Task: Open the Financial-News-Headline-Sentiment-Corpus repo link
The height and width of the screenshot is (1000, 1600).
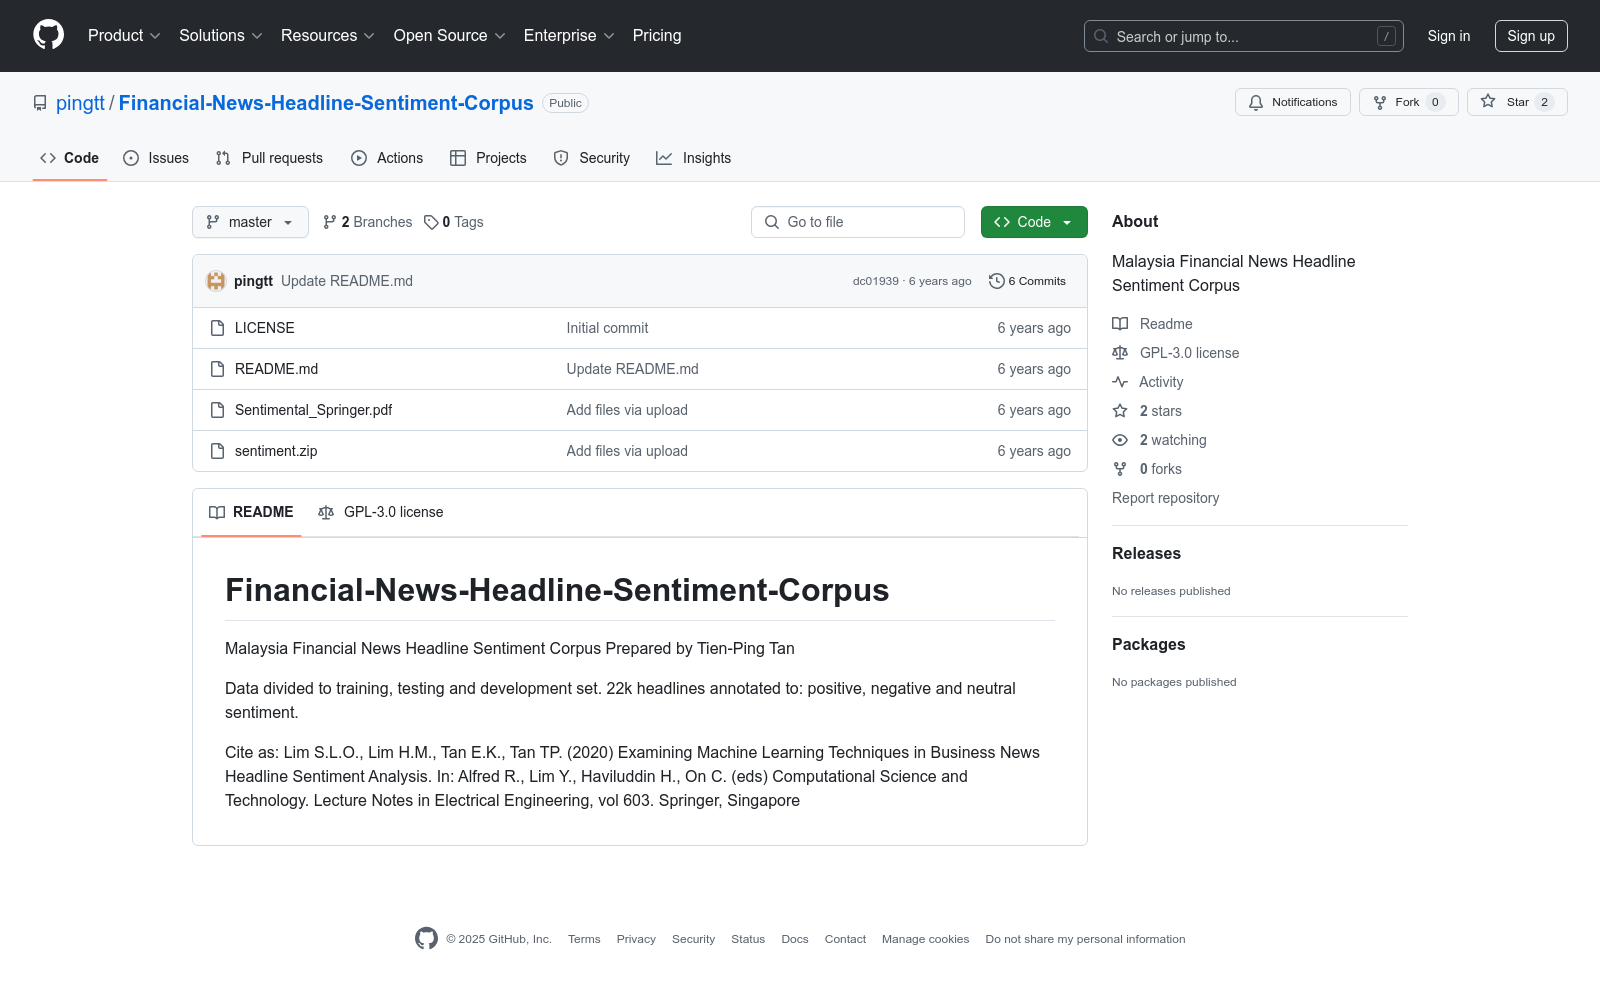Action: (326, 103)
